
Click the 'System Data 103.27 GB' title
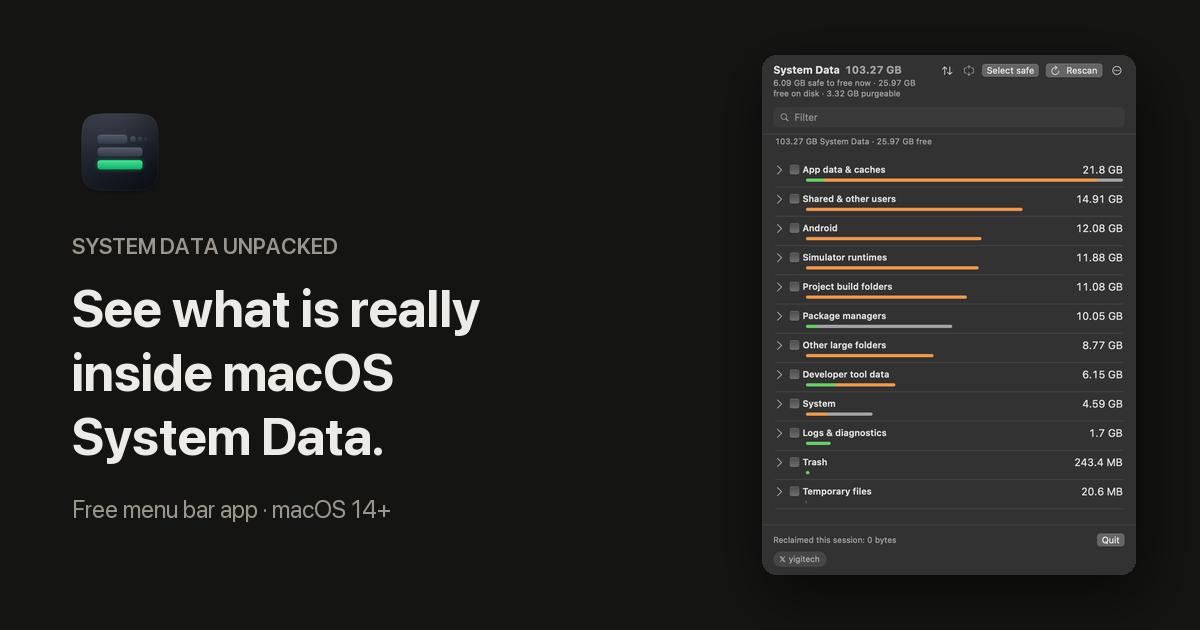point(838,70)
